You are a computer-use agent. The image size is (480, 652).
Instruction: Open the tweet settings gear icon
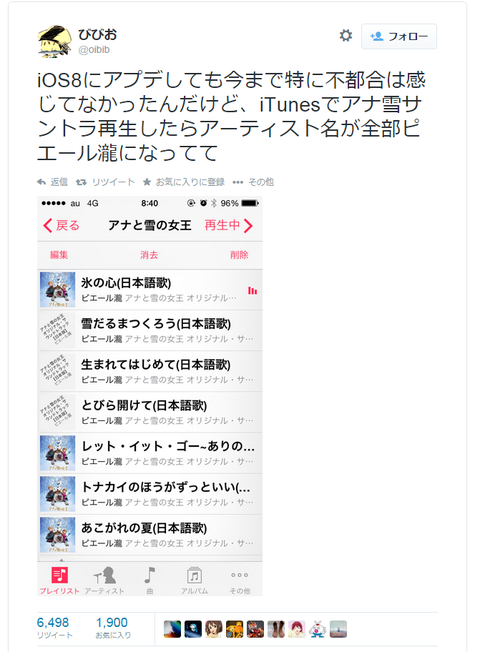[x=346, y=36]
